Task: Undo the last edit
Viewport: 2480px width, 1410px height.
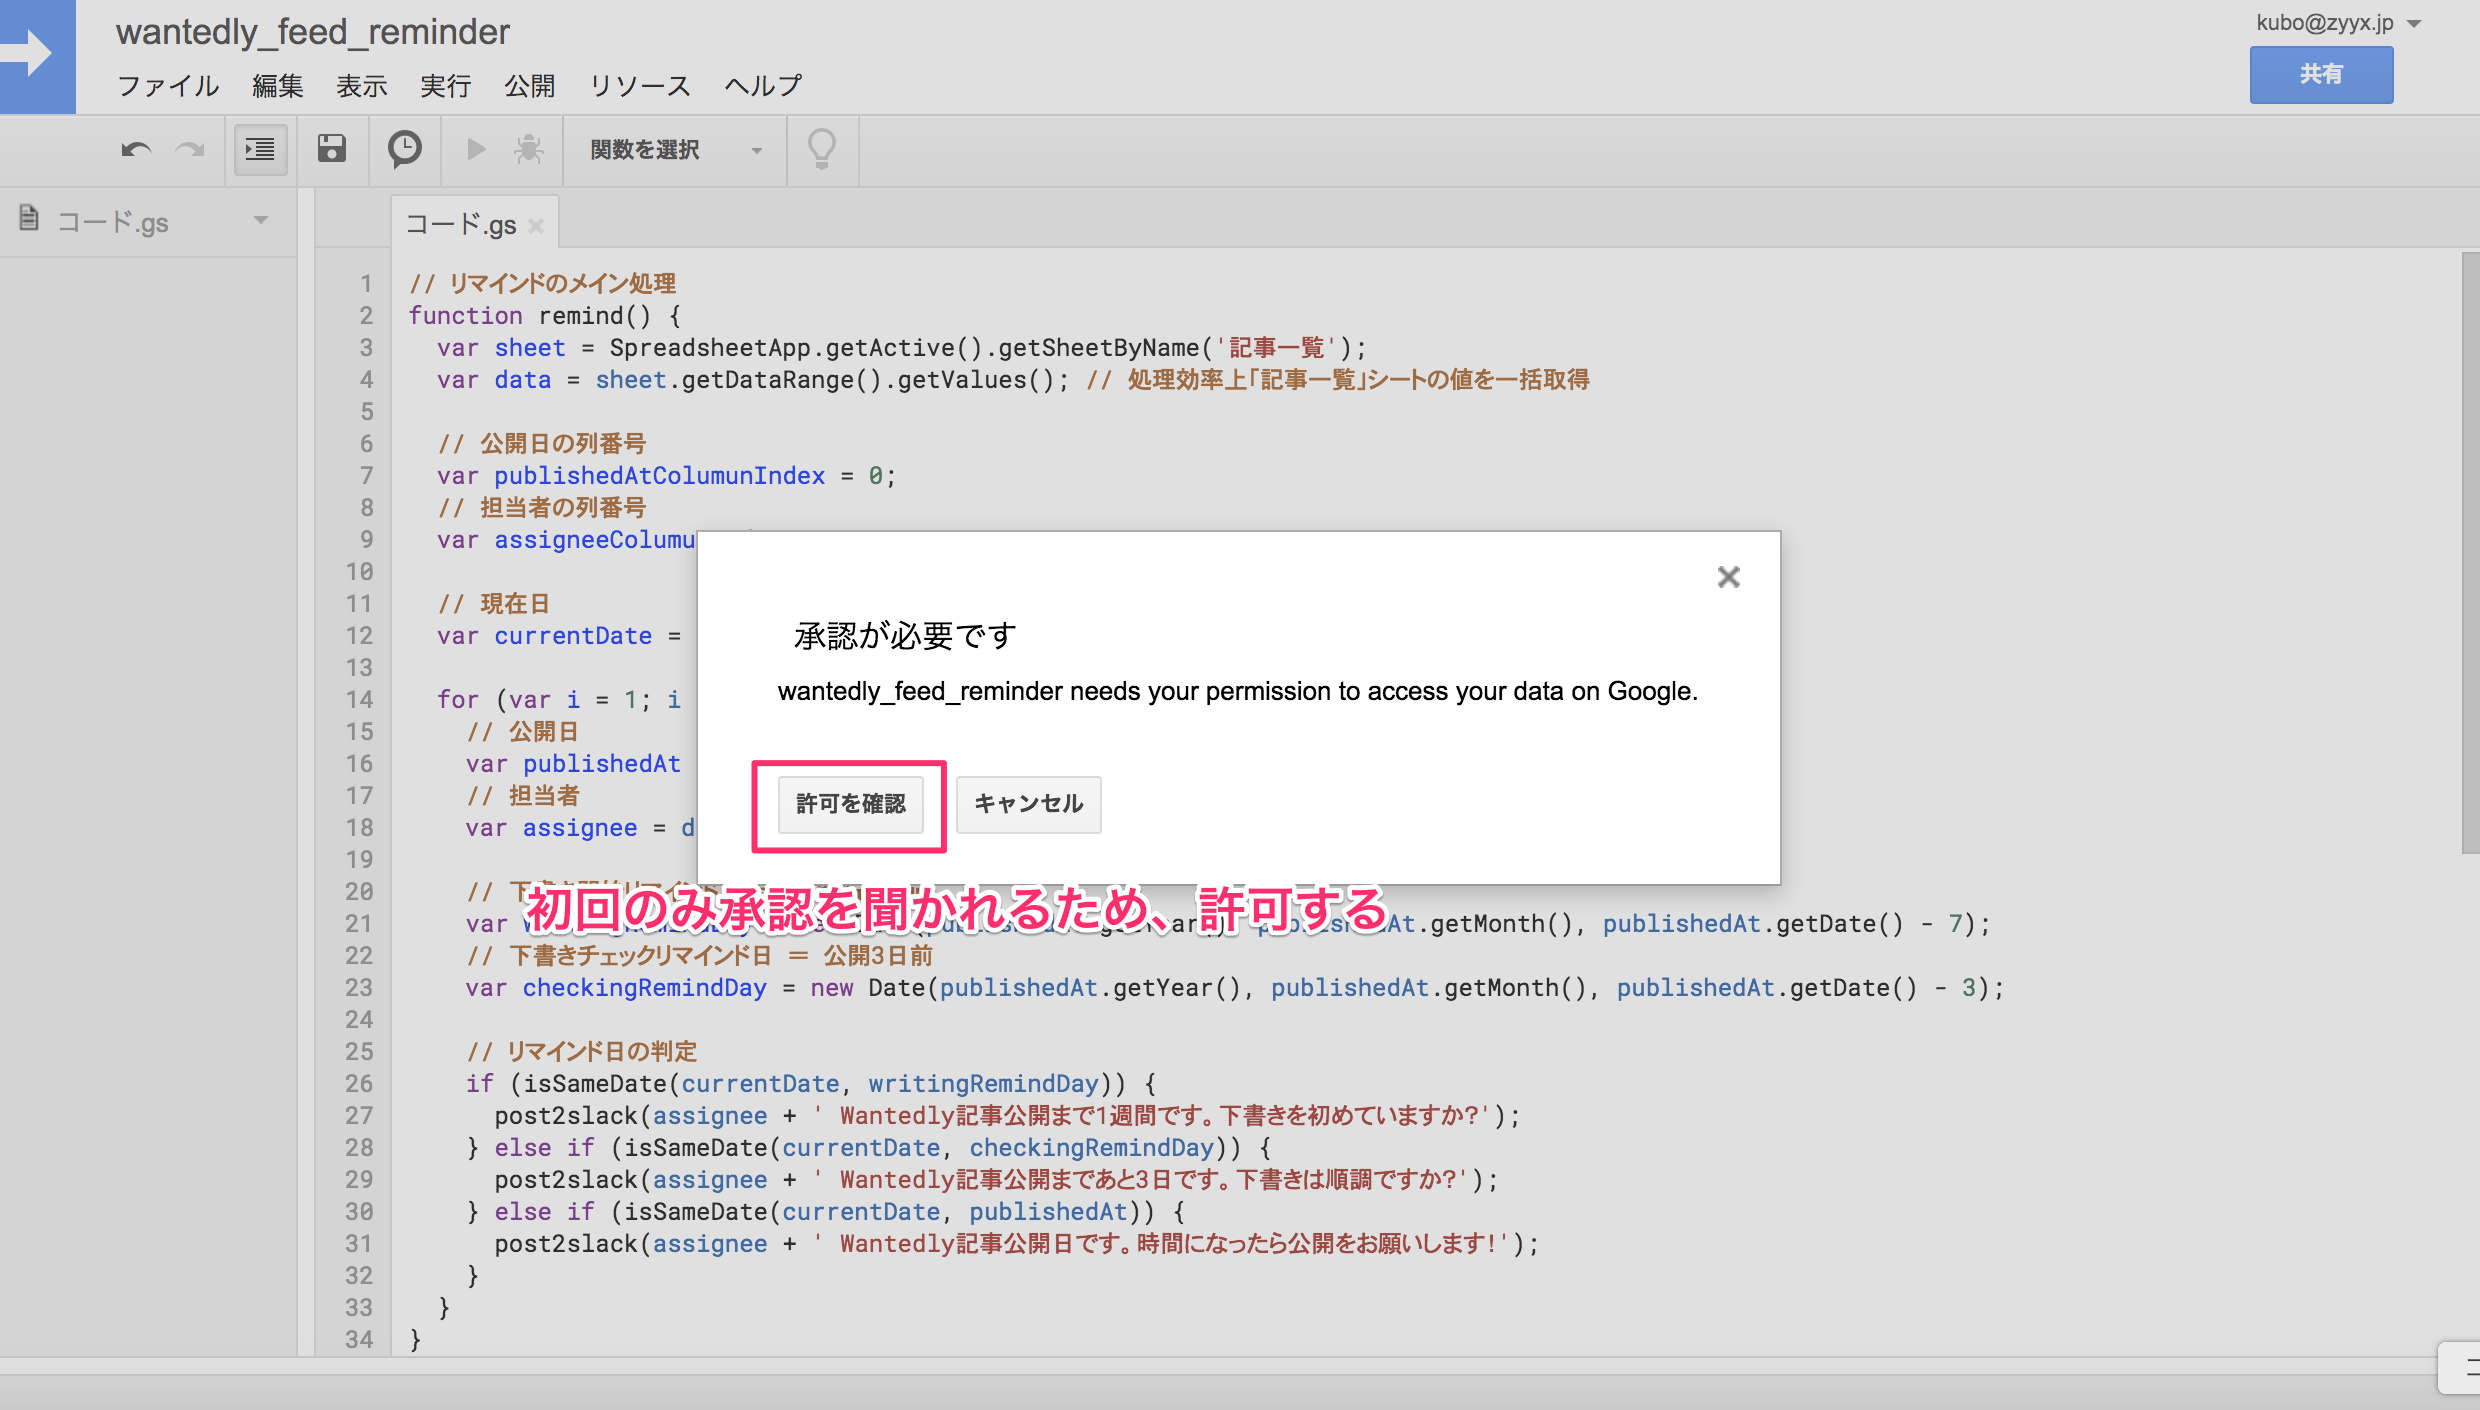Action: [x=136, y=150]
